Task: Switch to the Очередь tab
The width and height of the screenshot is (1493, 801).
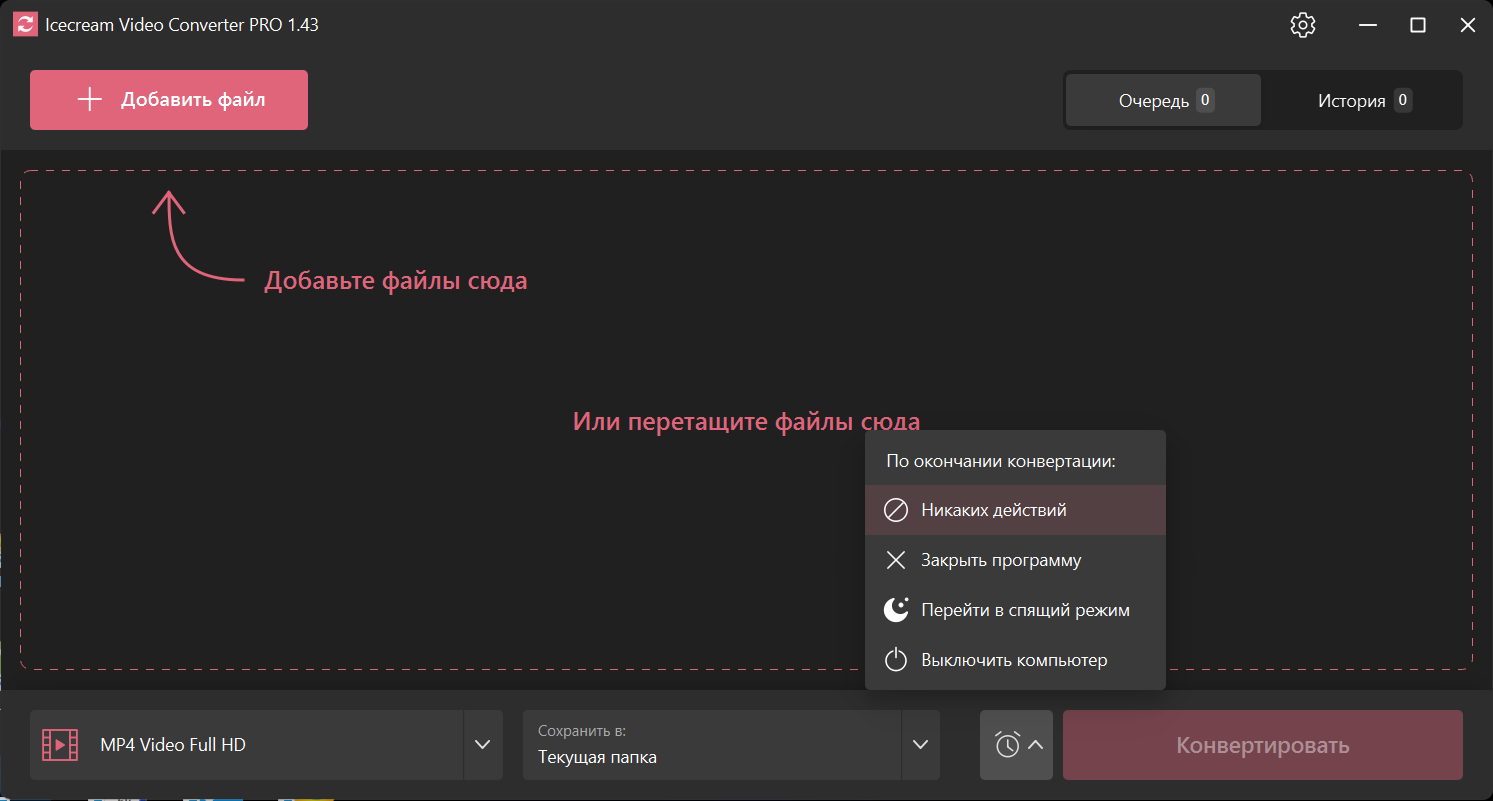Action: [x=1164, y=100]
